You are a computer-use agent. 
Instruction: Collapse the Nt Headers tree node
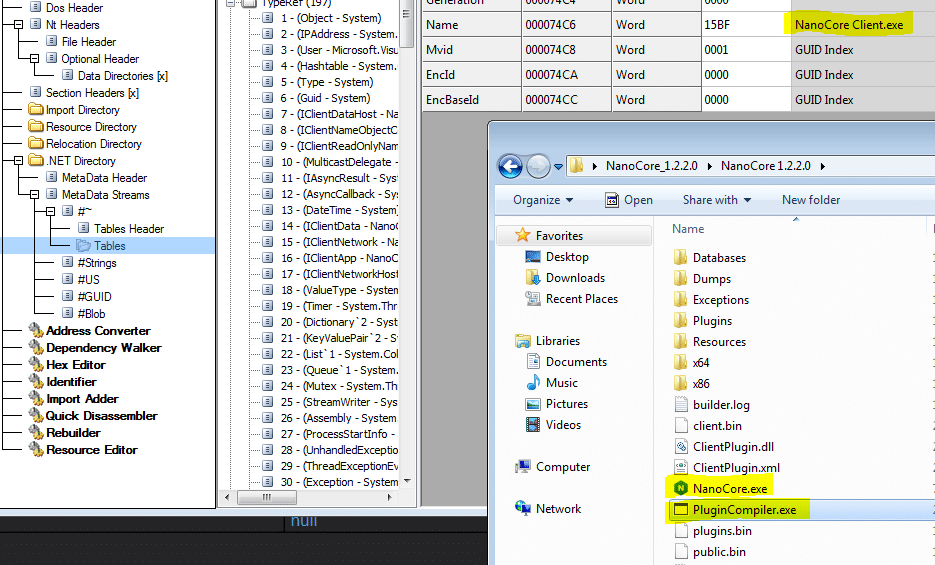(18, 25)
